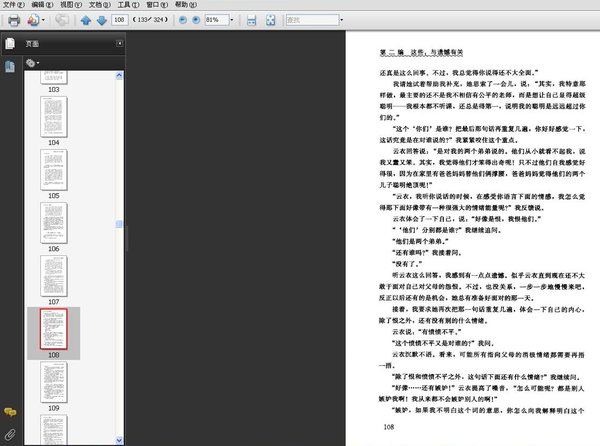Open the dropdown arrow next to Create PDF
Image resolution: width=600 pixels, height=446 pixels.
(43, 20)
